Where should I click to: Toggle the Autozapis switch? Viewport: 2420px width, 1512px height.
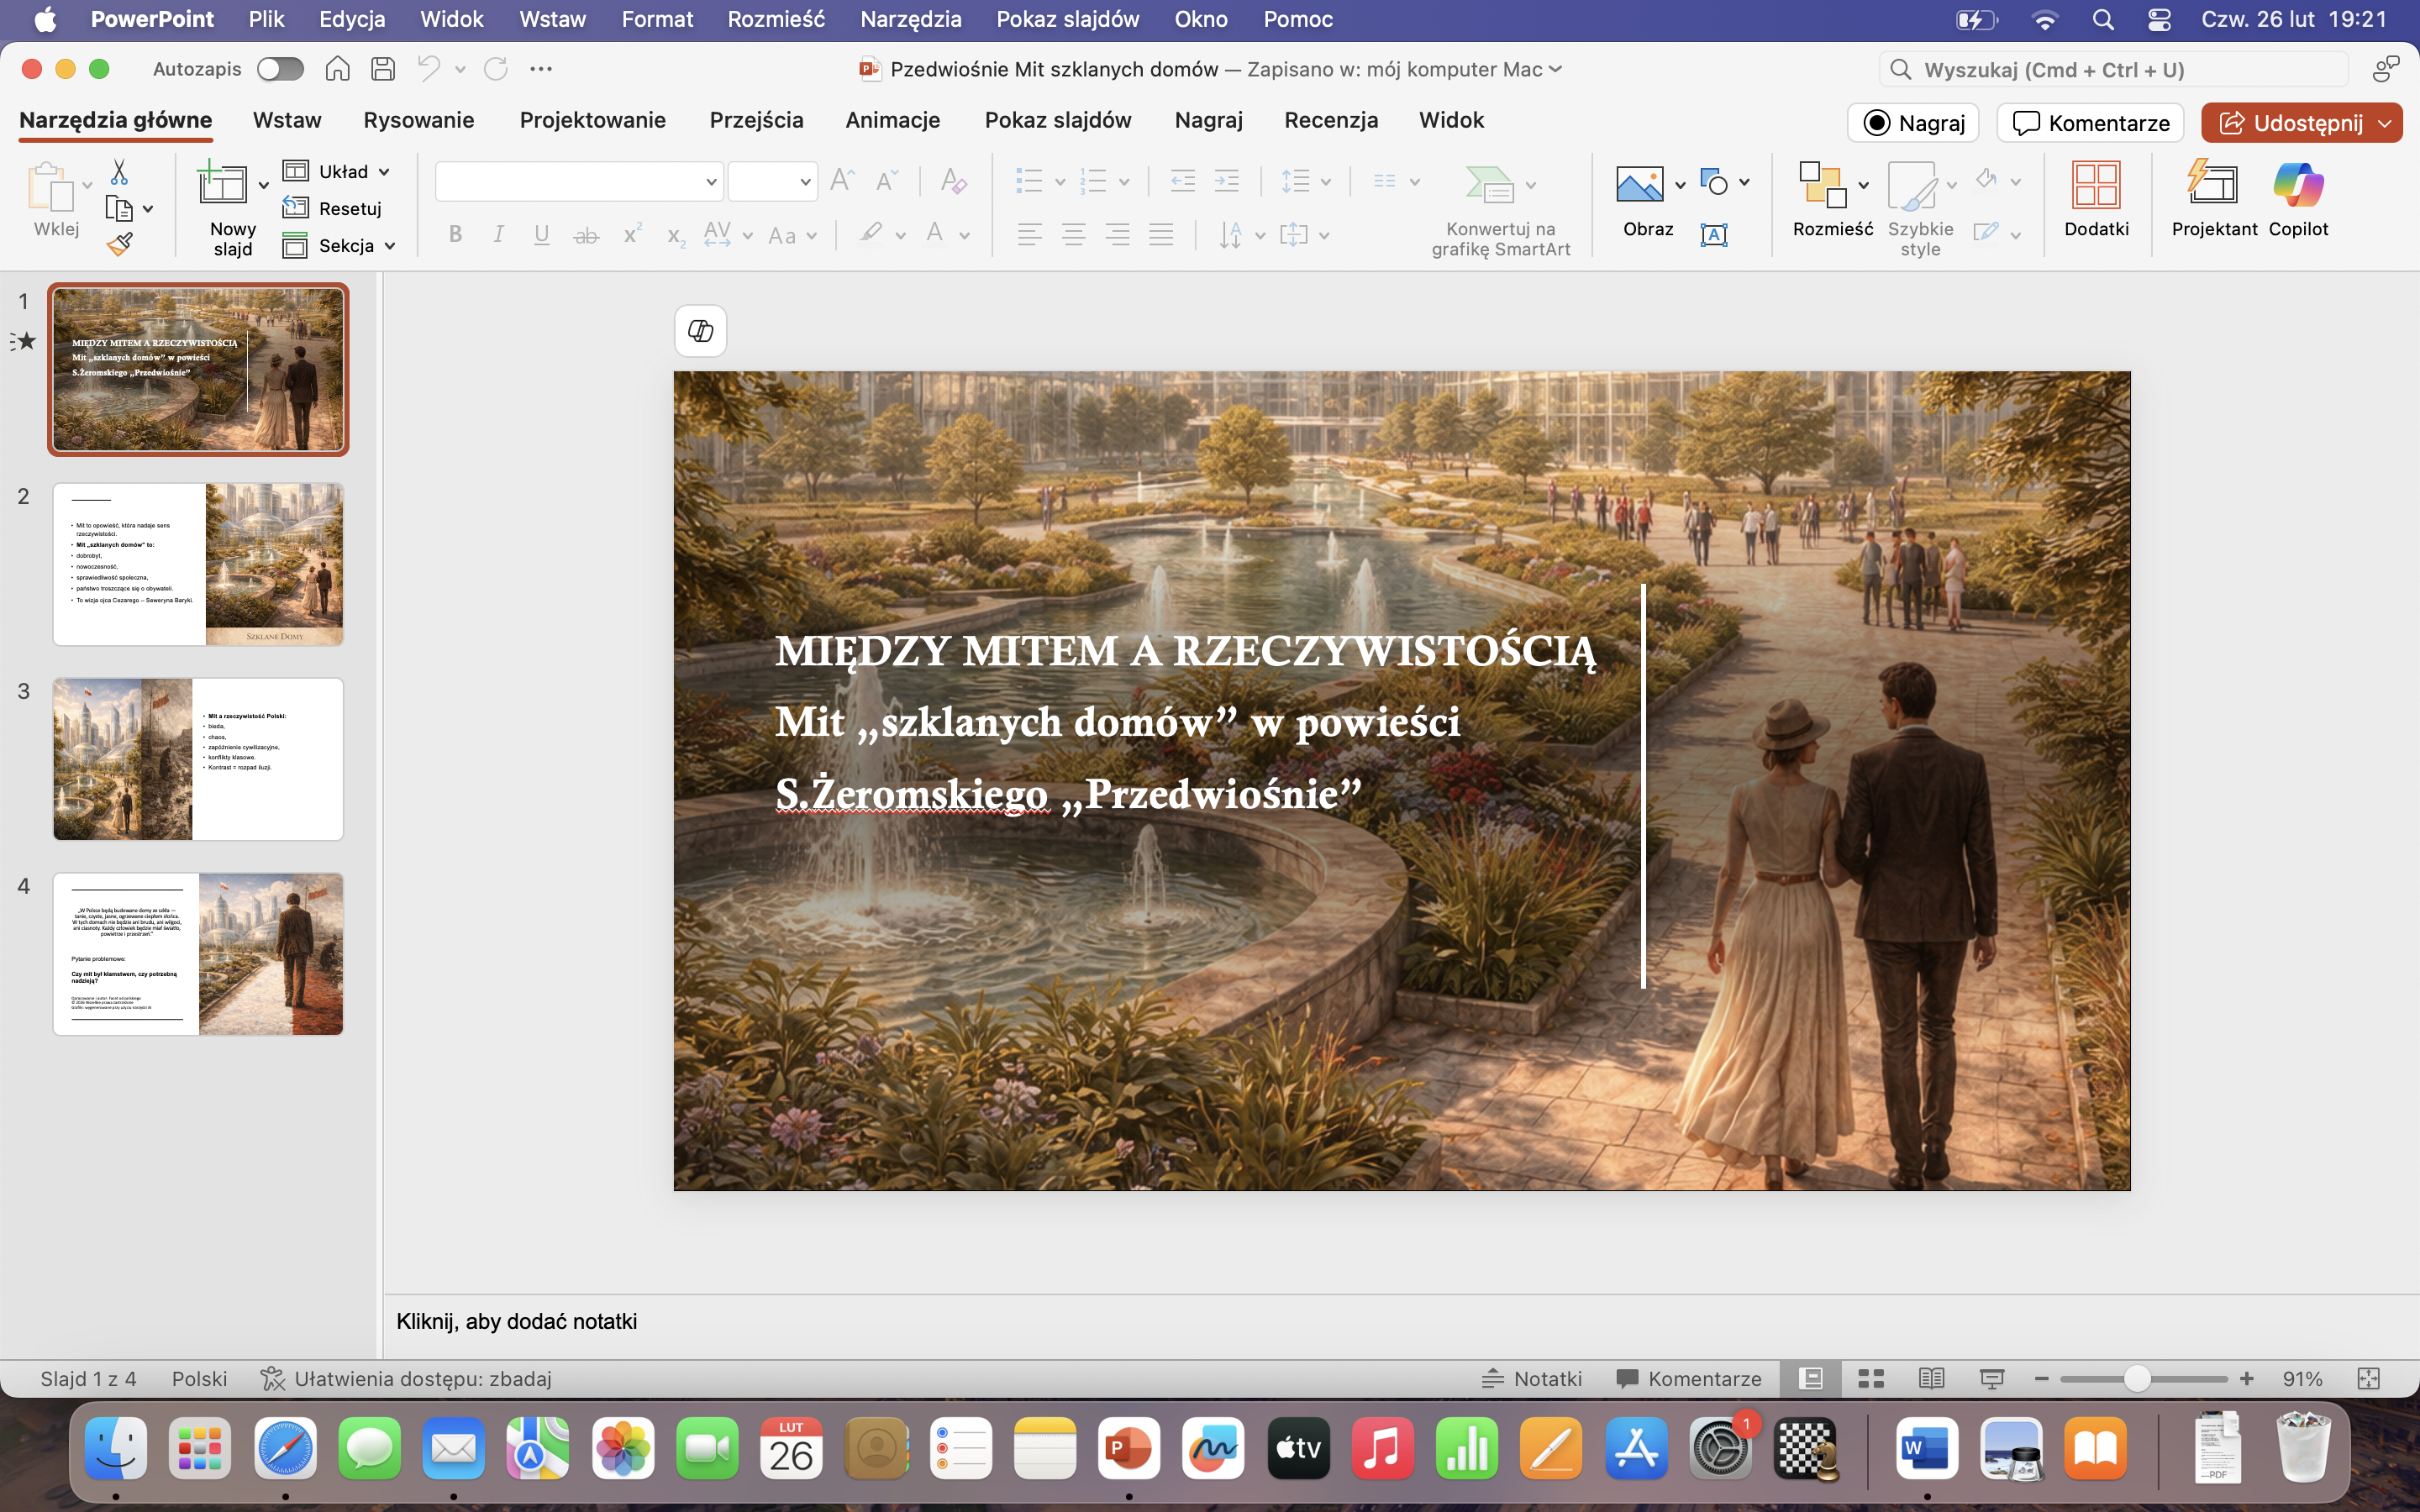click(x=280, y=69)
